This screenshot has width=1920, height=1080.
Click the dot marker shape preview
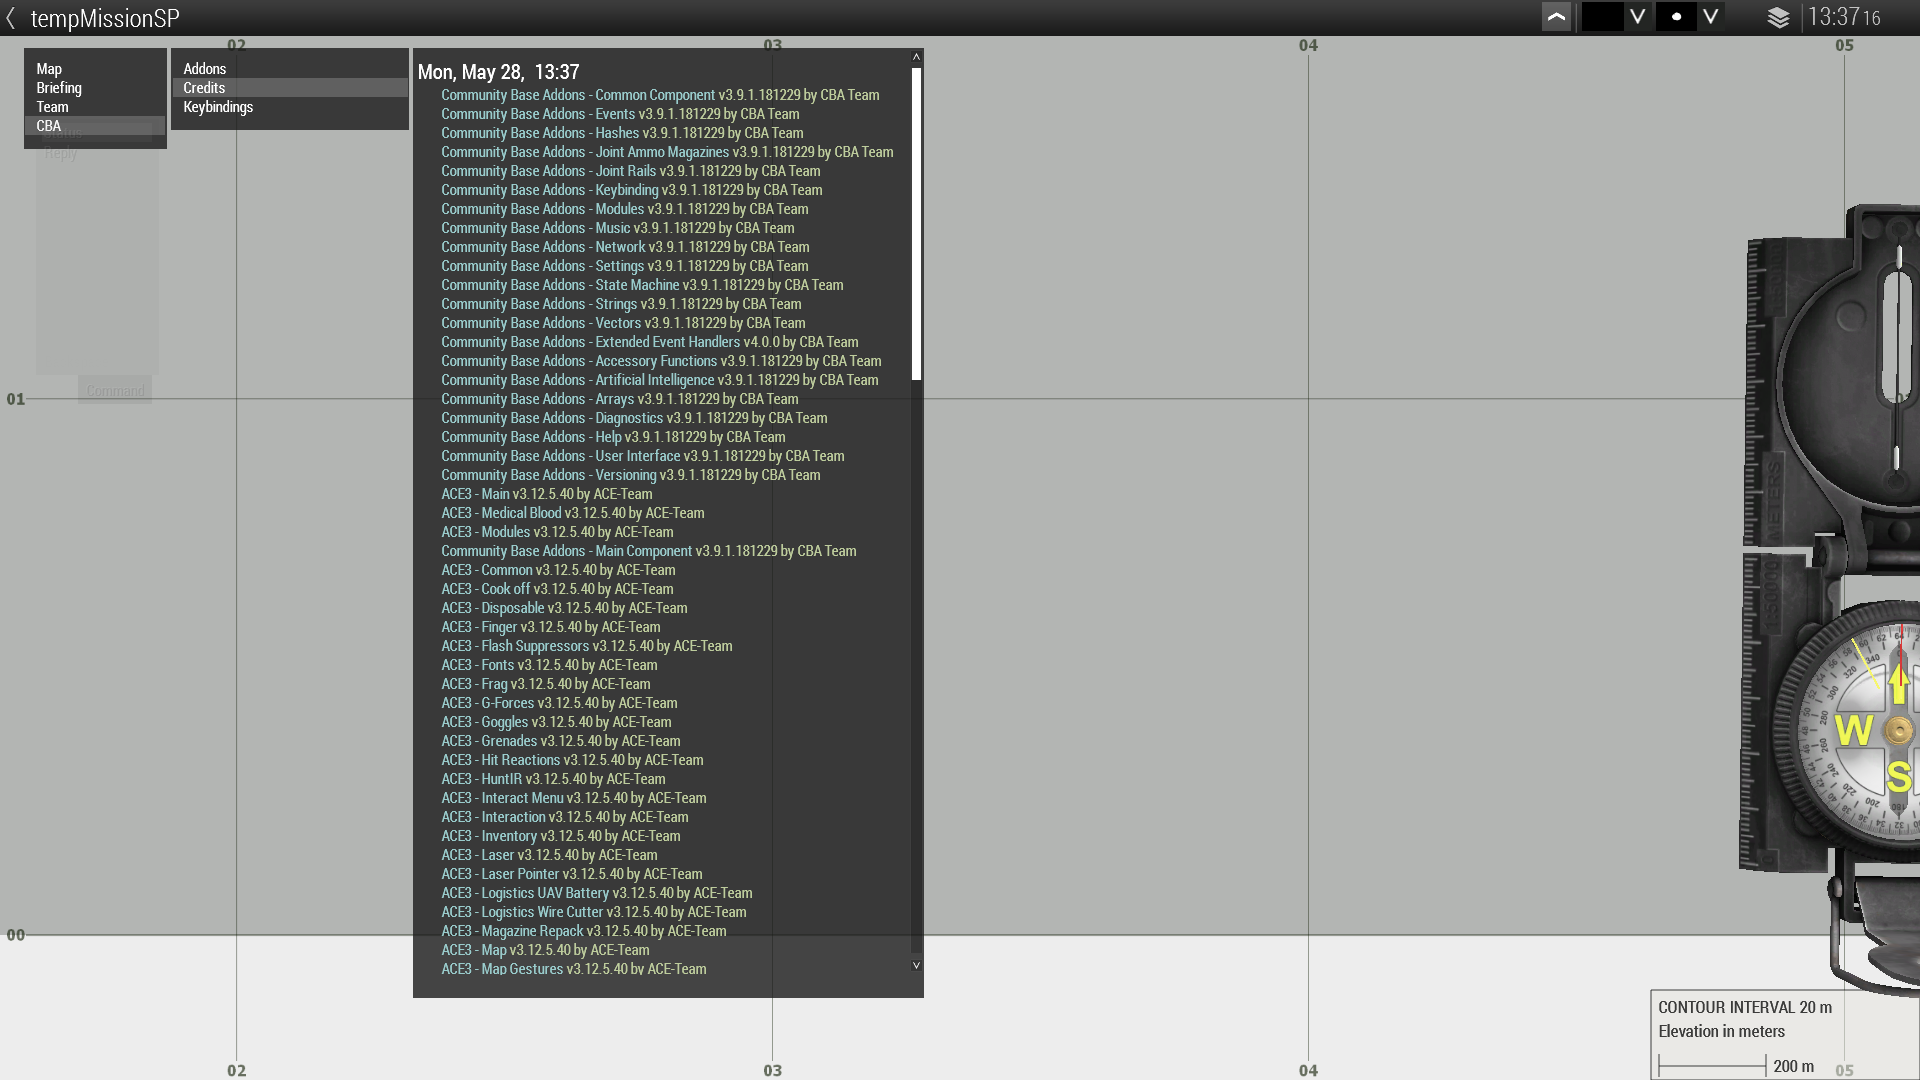1676,17
